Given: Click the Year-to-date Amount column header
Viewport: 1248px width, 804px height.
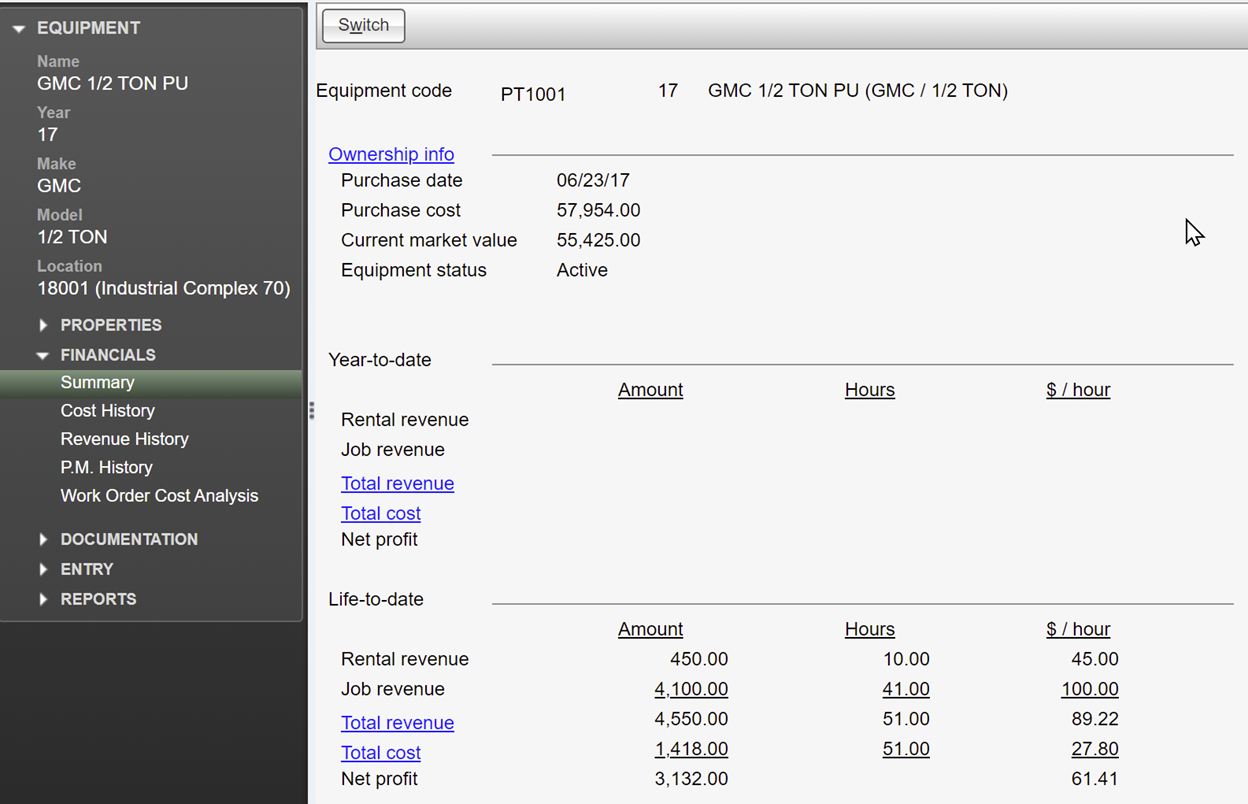Looking at the screenshot, I should tap(650, 390).
